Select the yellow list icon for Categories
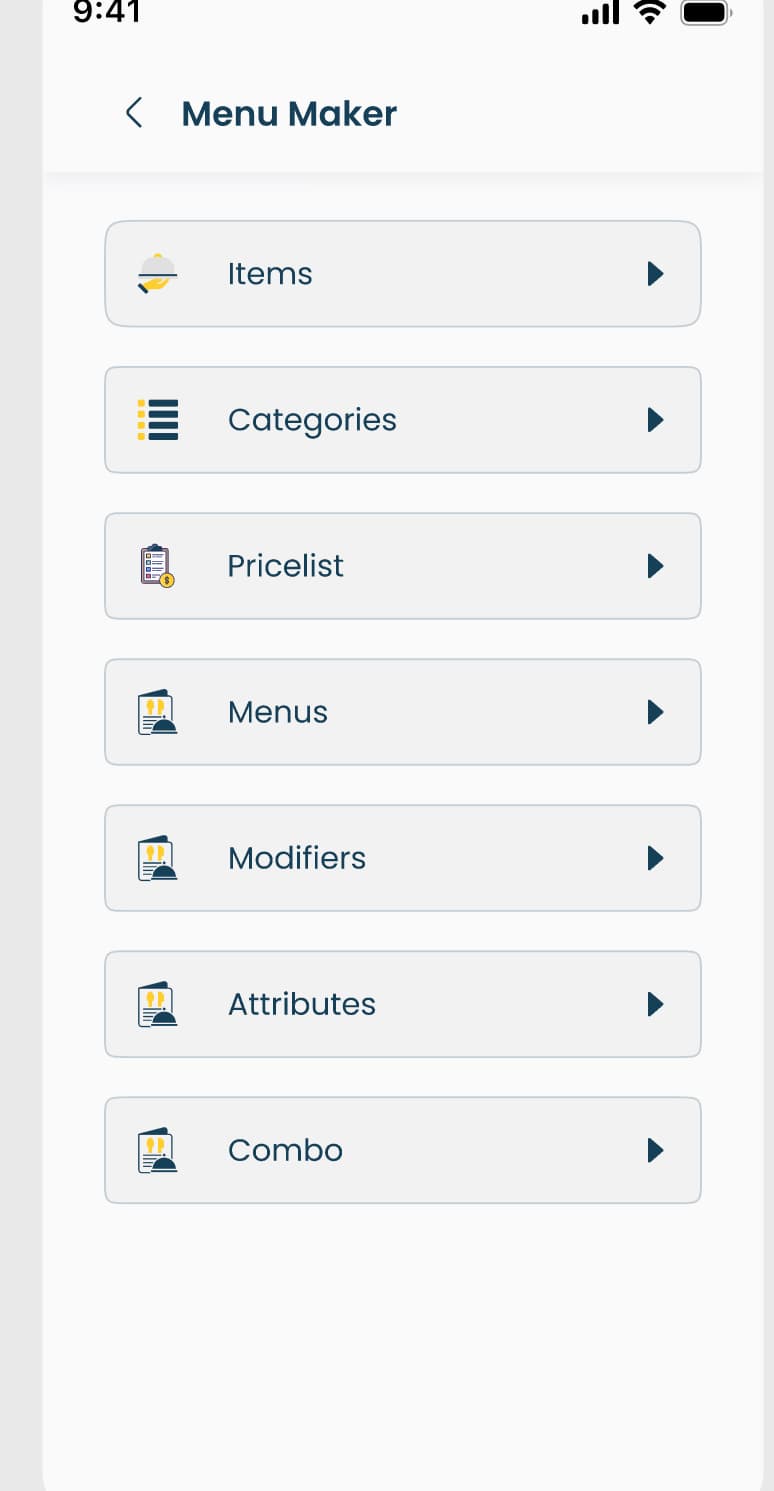Screen dimensions: 774x1491 tap(156, 420)
